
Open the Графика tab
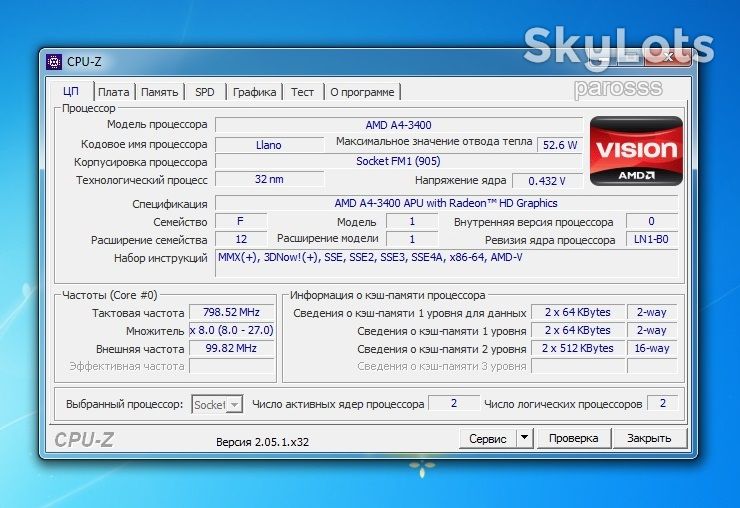[254, 92]
